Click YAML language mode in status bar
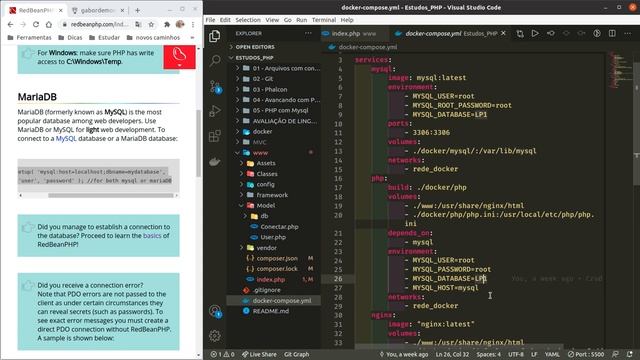 tap(552, 354)
